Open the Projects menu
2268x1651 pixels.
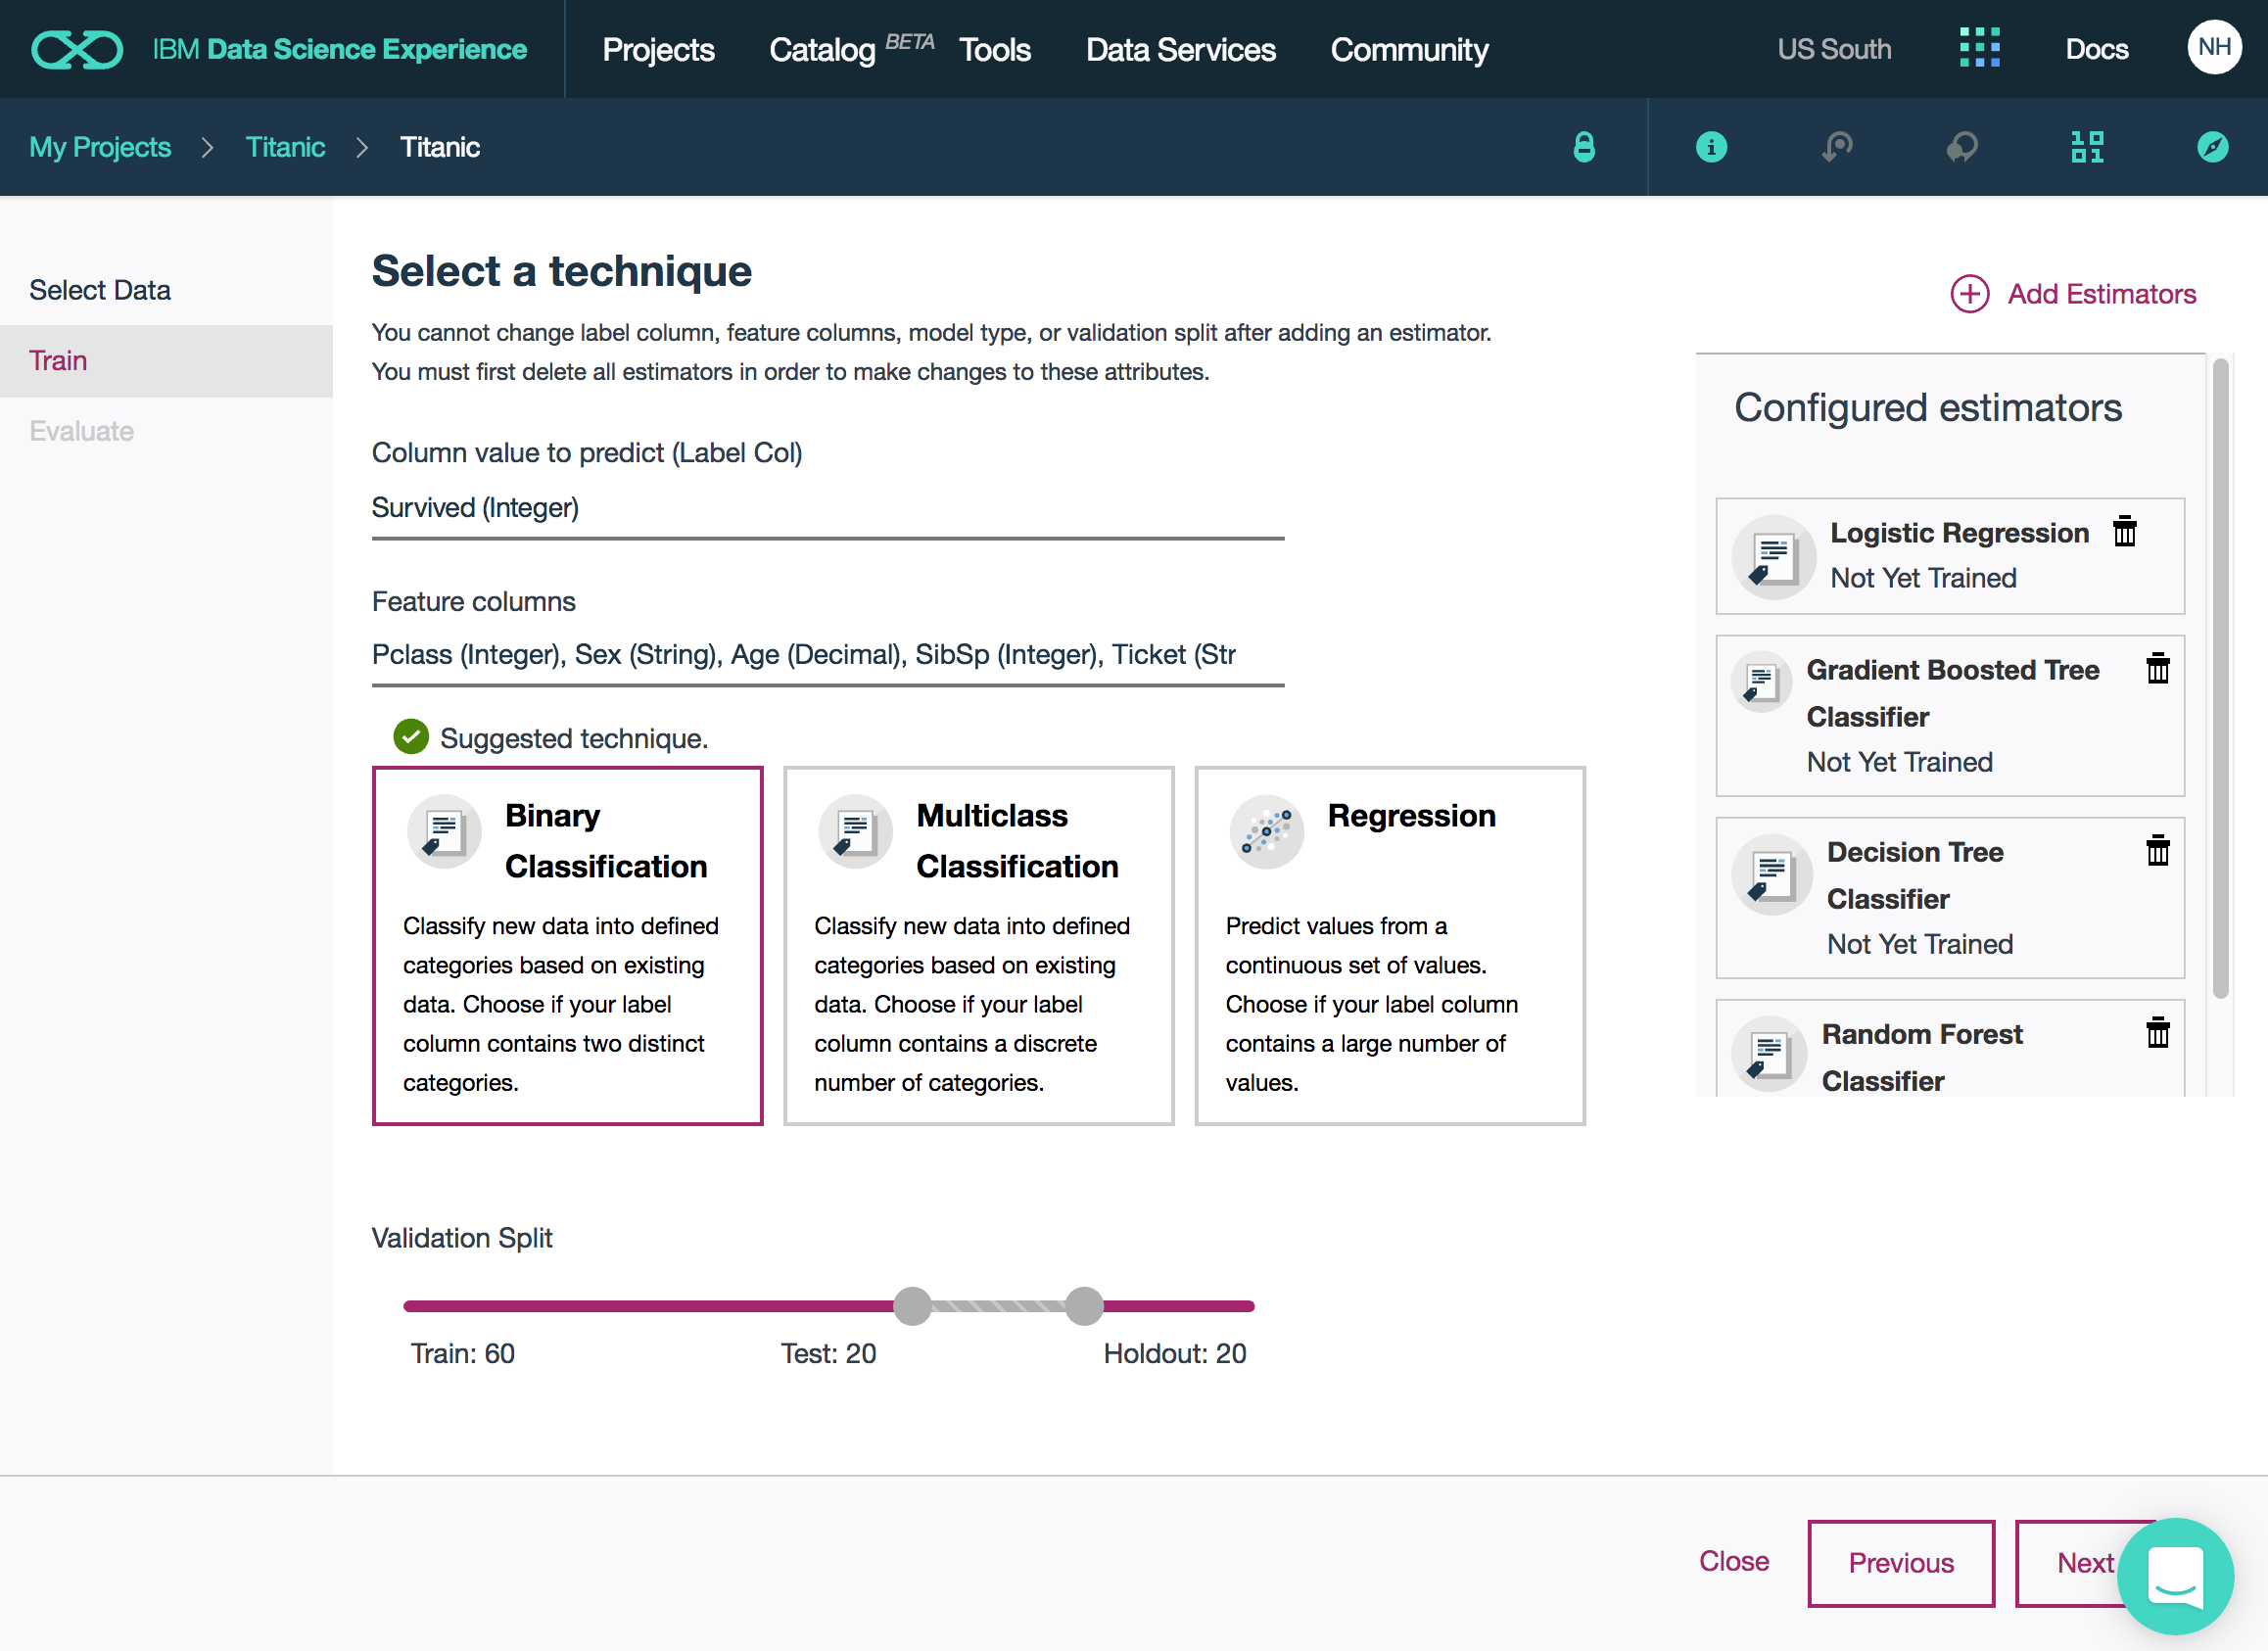point(658,49)
